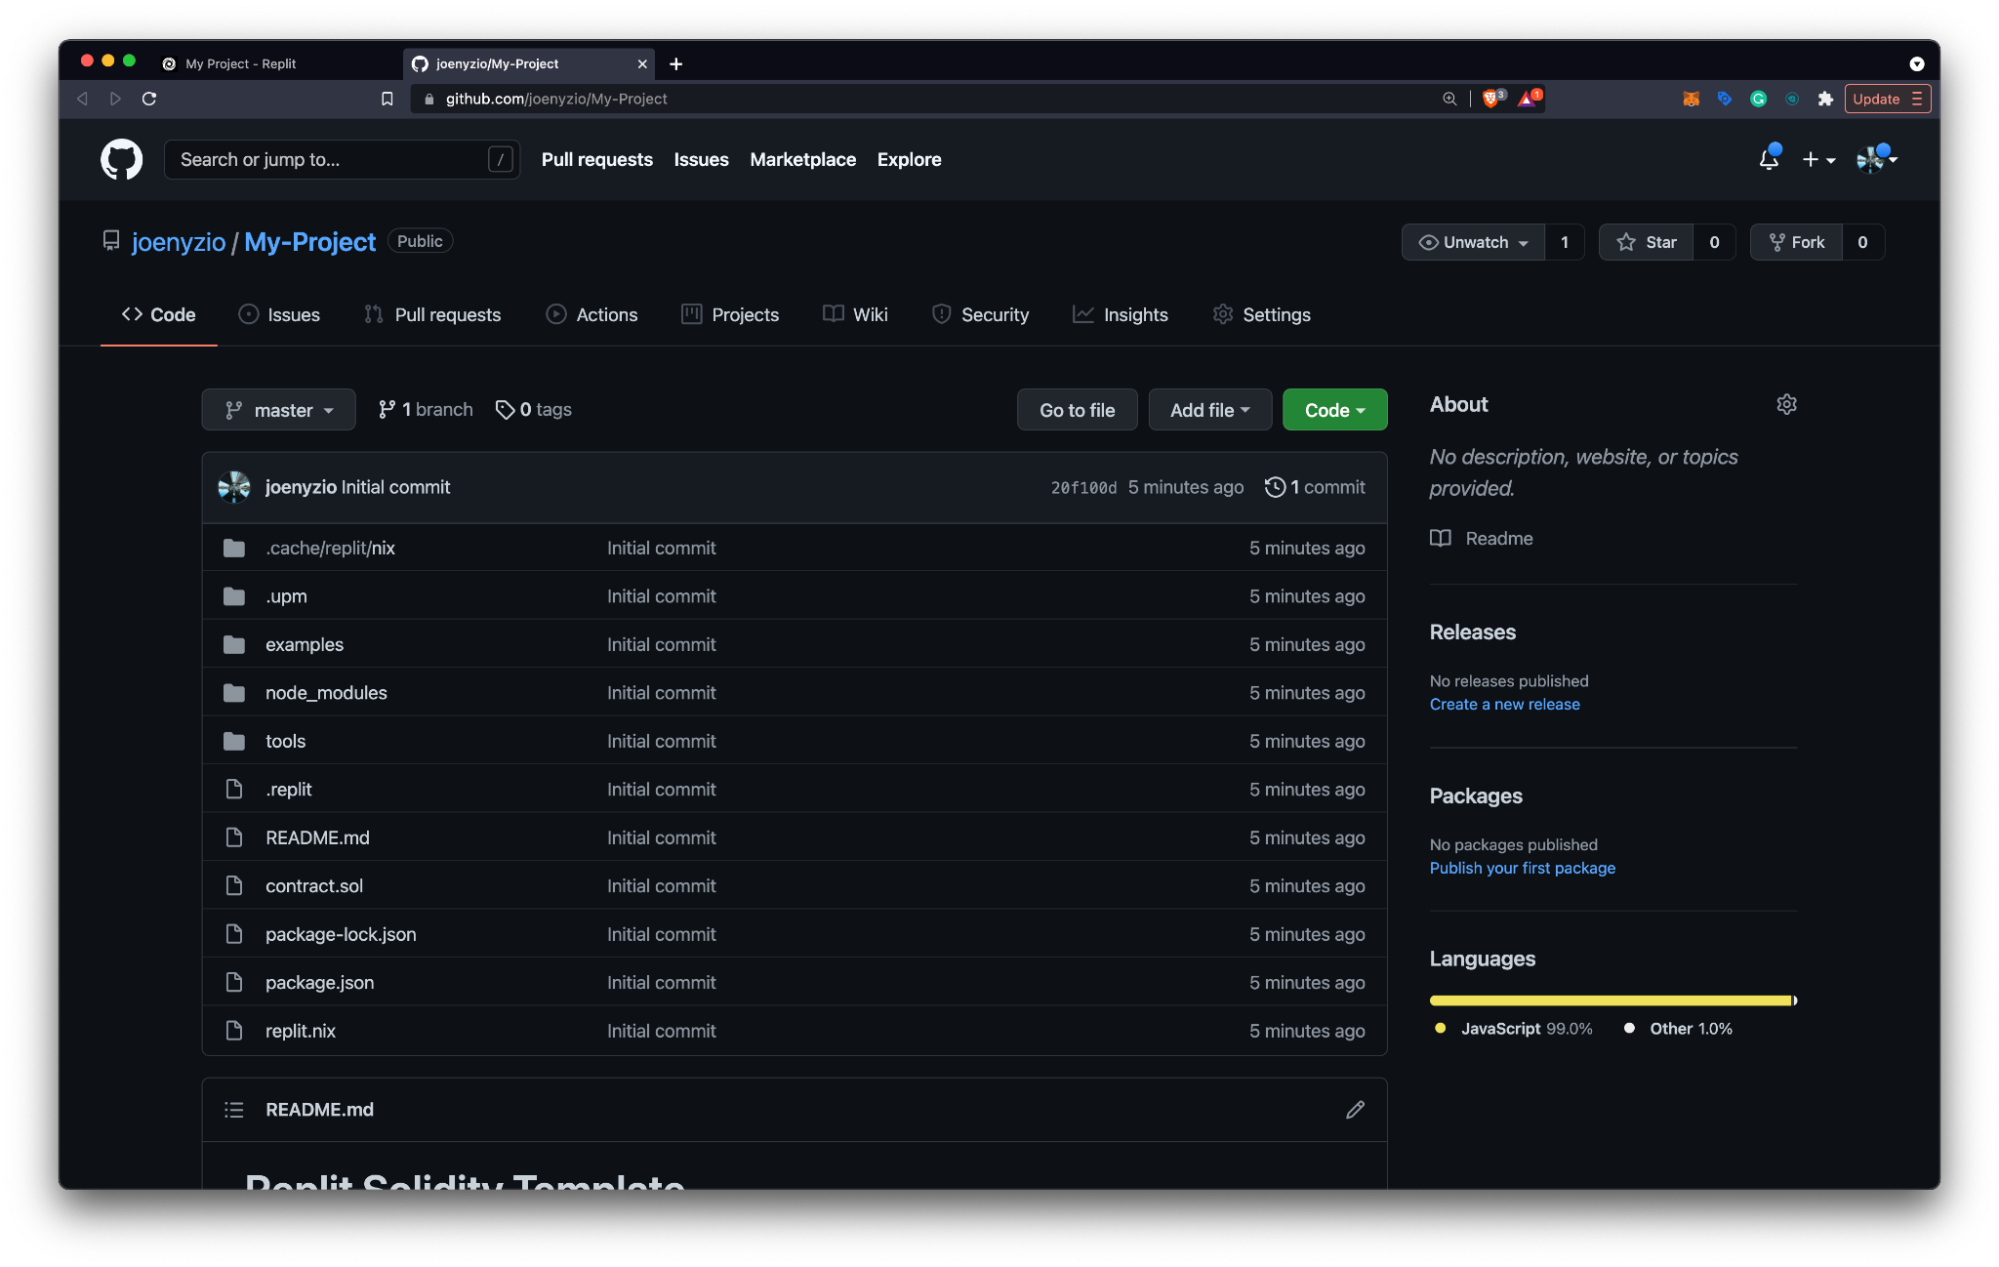Viewport: 1999px width, 1267px height.
Task: Click the GitHub octocat home icon
Action: tap(121, 159)
